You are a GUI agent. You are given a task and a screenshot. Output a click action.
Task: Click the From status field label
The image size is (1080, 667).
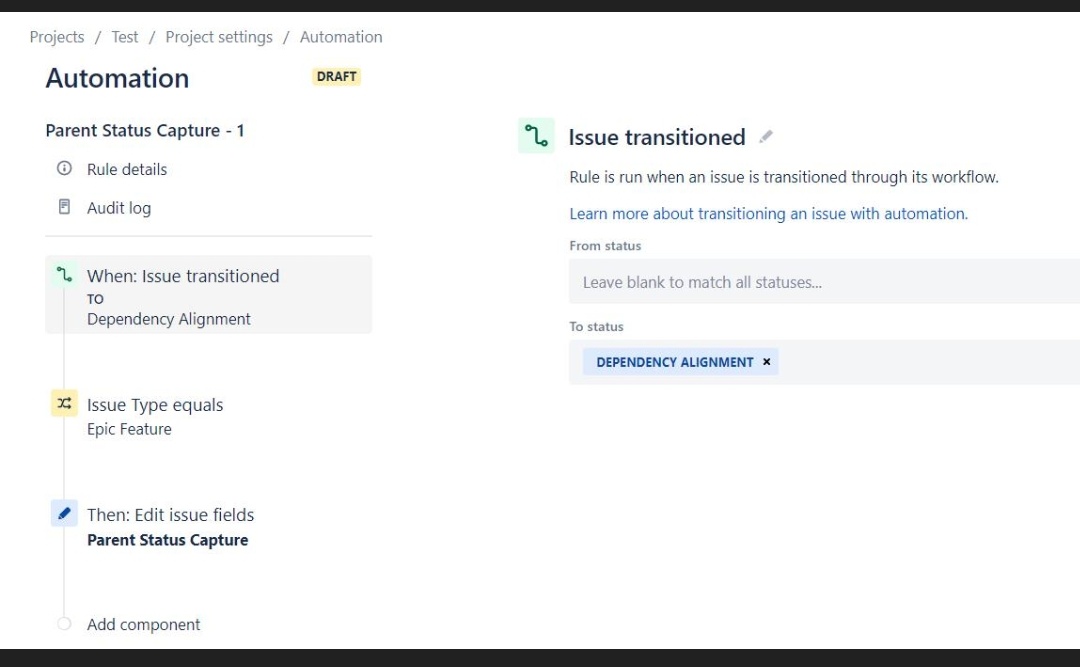605,246
